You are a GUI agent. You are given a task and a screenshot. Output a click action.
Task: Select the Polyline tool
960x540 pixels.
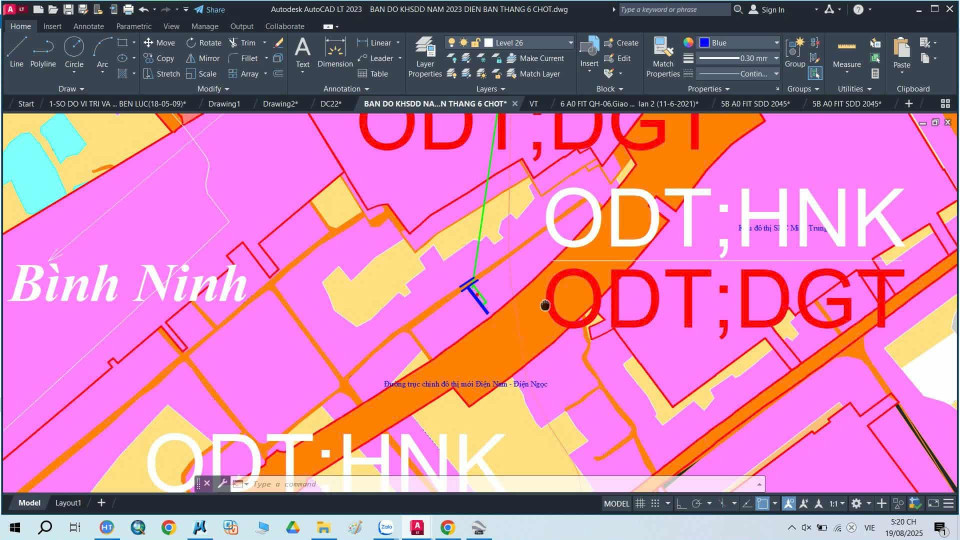(43, 51)
